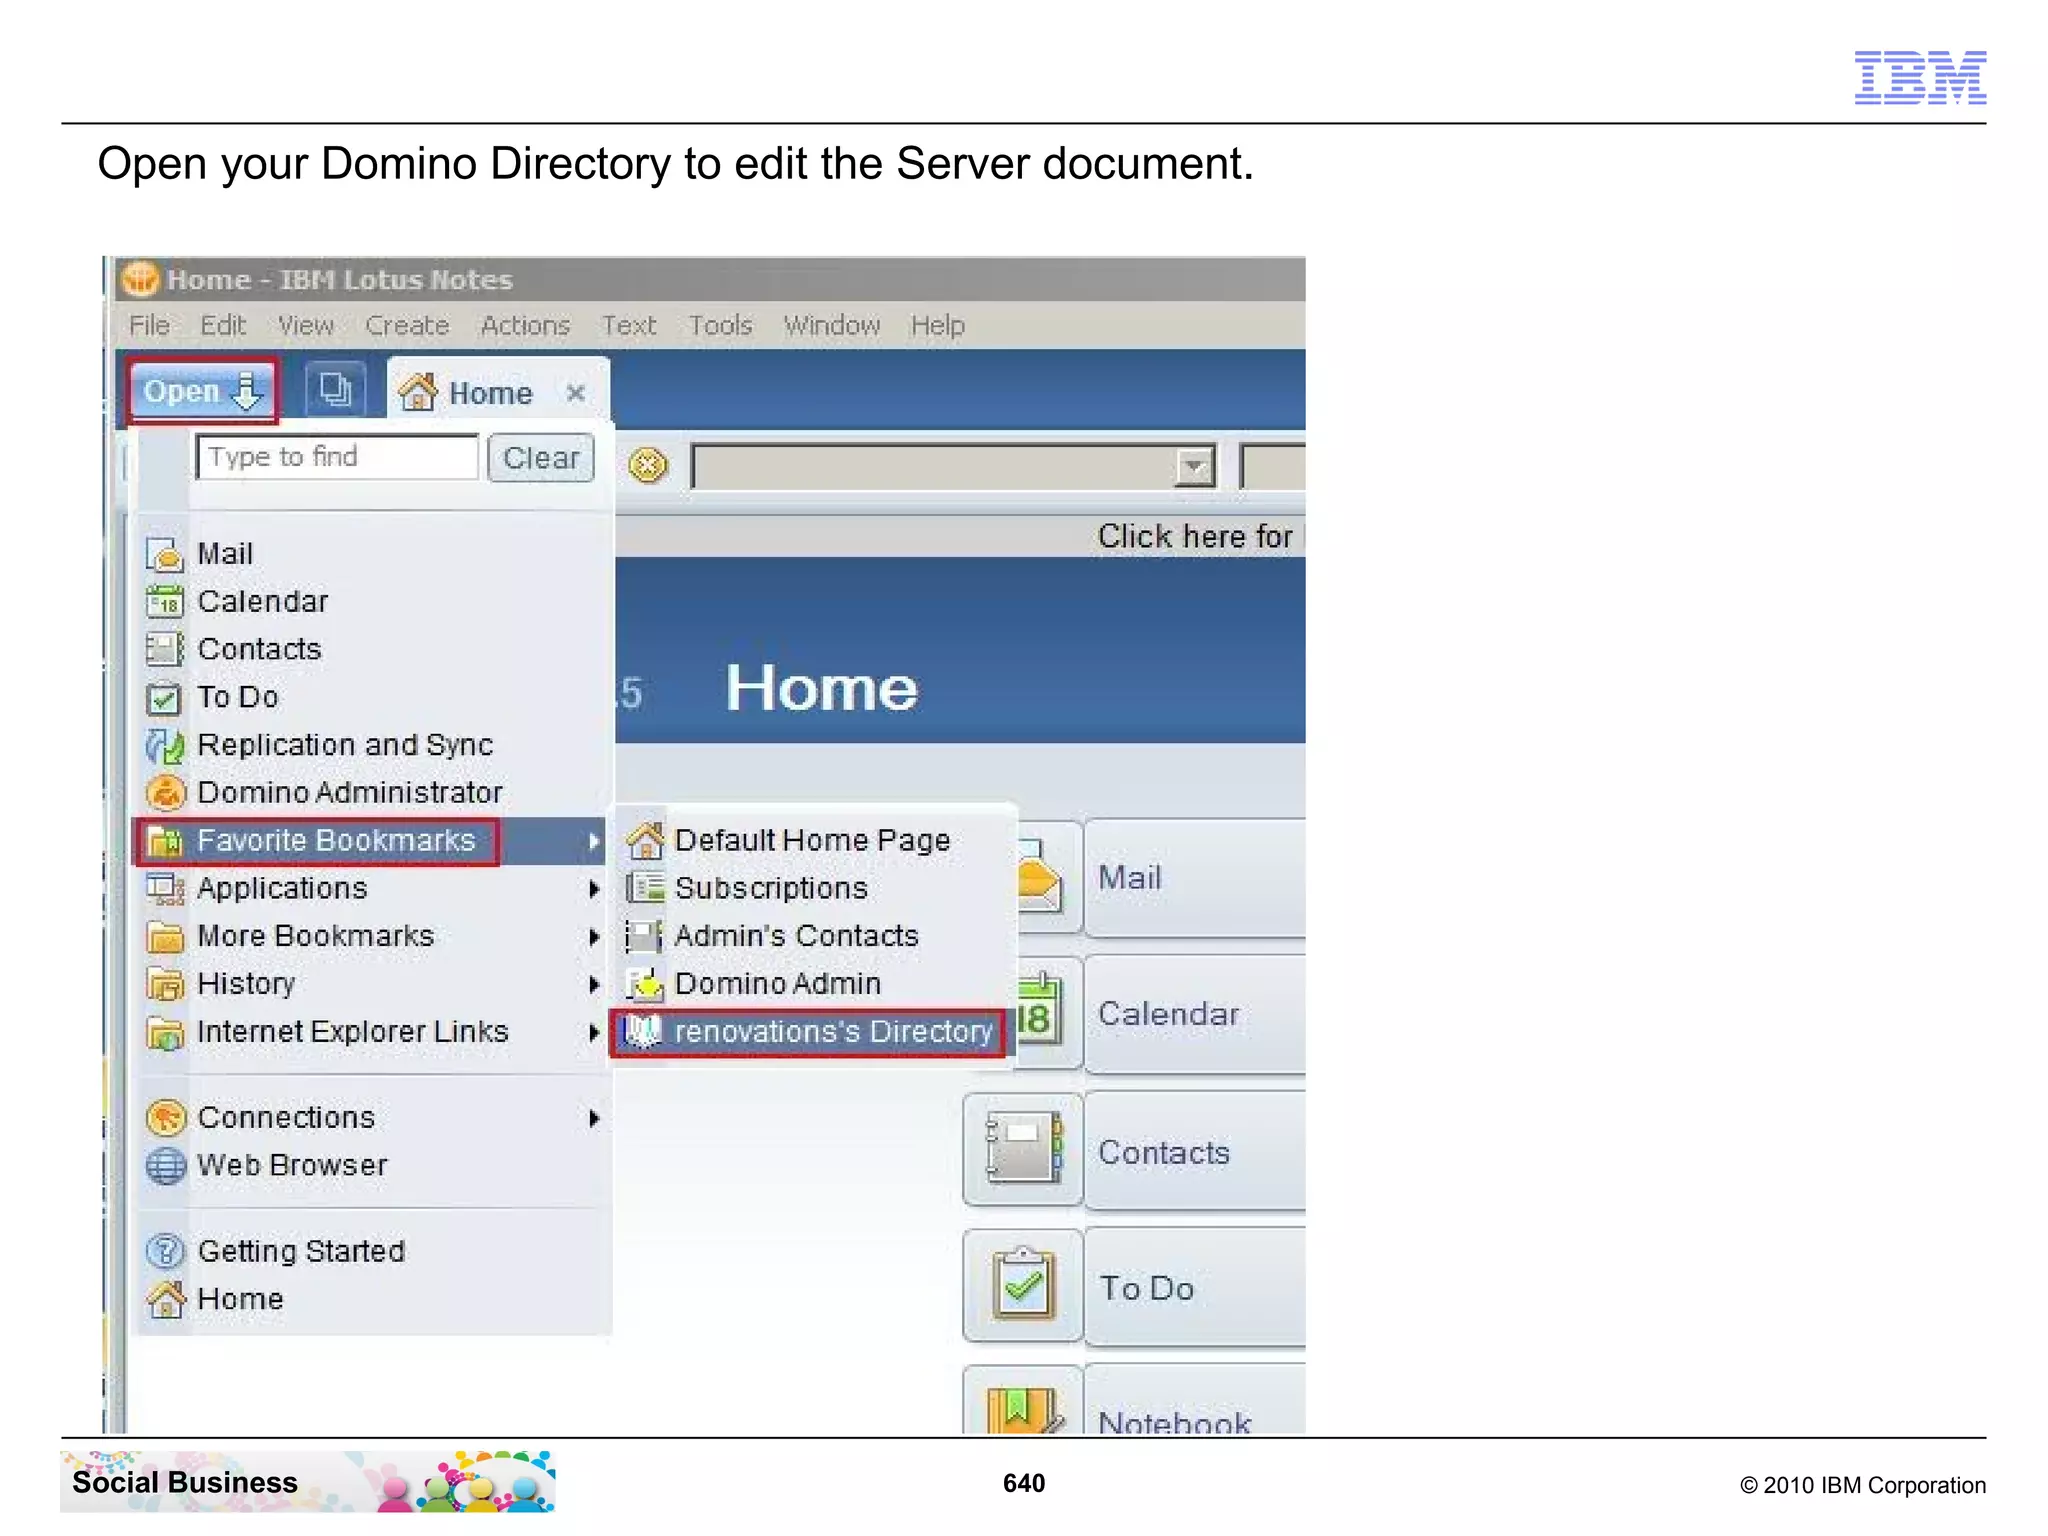
Task: Open the Help menu
Action: click(x=937, y=325)
